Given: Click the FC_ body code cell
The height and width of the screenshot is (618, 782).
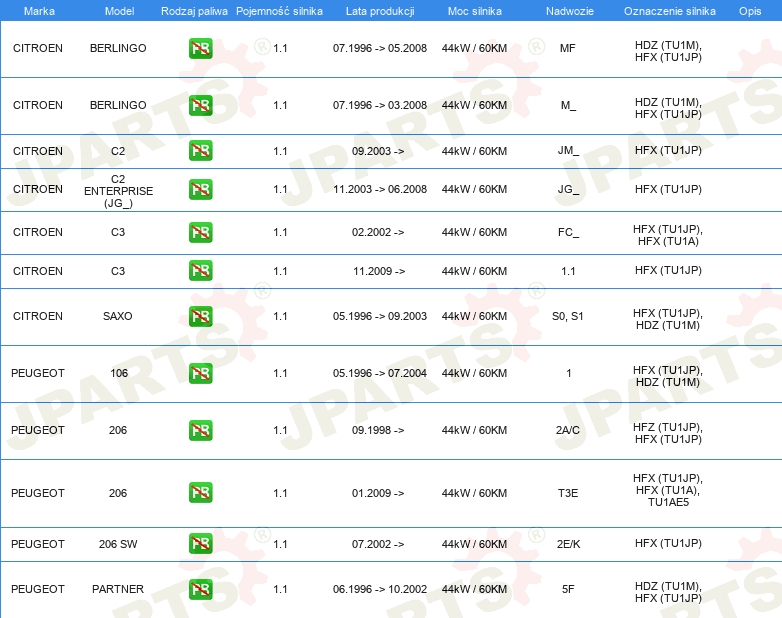Looking at the screenshot, I should coord(569,232).
